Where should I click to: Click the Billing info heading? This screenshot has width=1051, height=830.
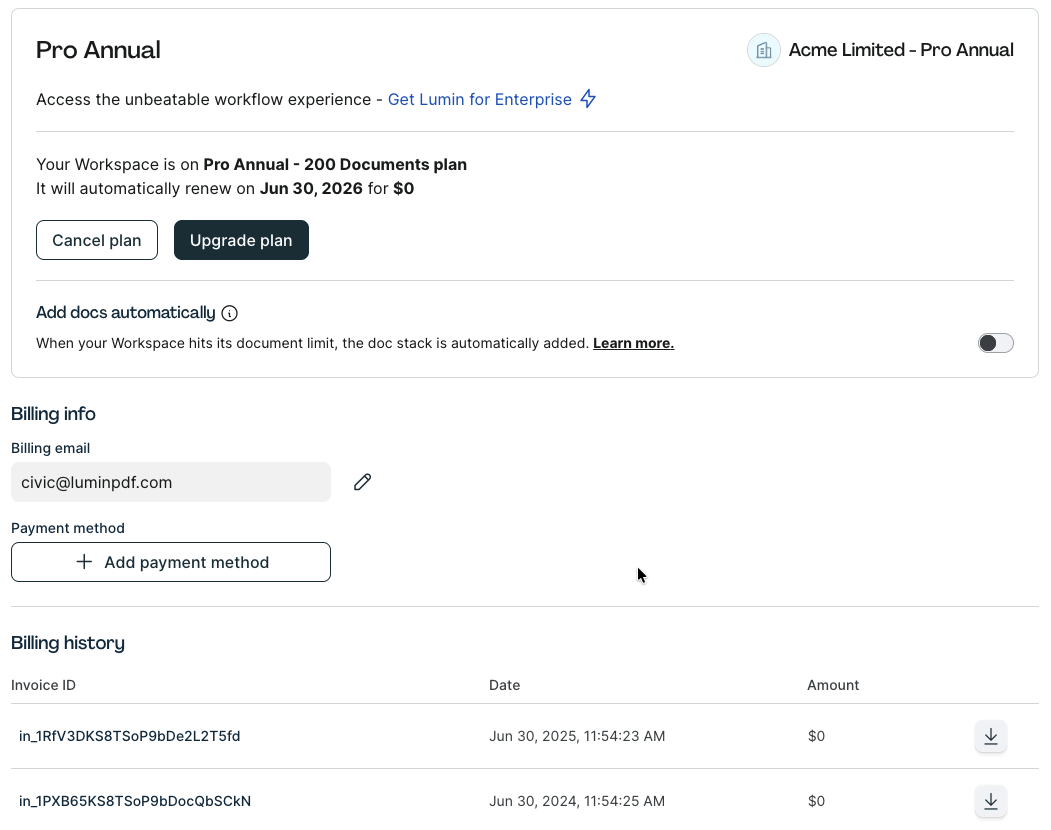pos(54,414)
